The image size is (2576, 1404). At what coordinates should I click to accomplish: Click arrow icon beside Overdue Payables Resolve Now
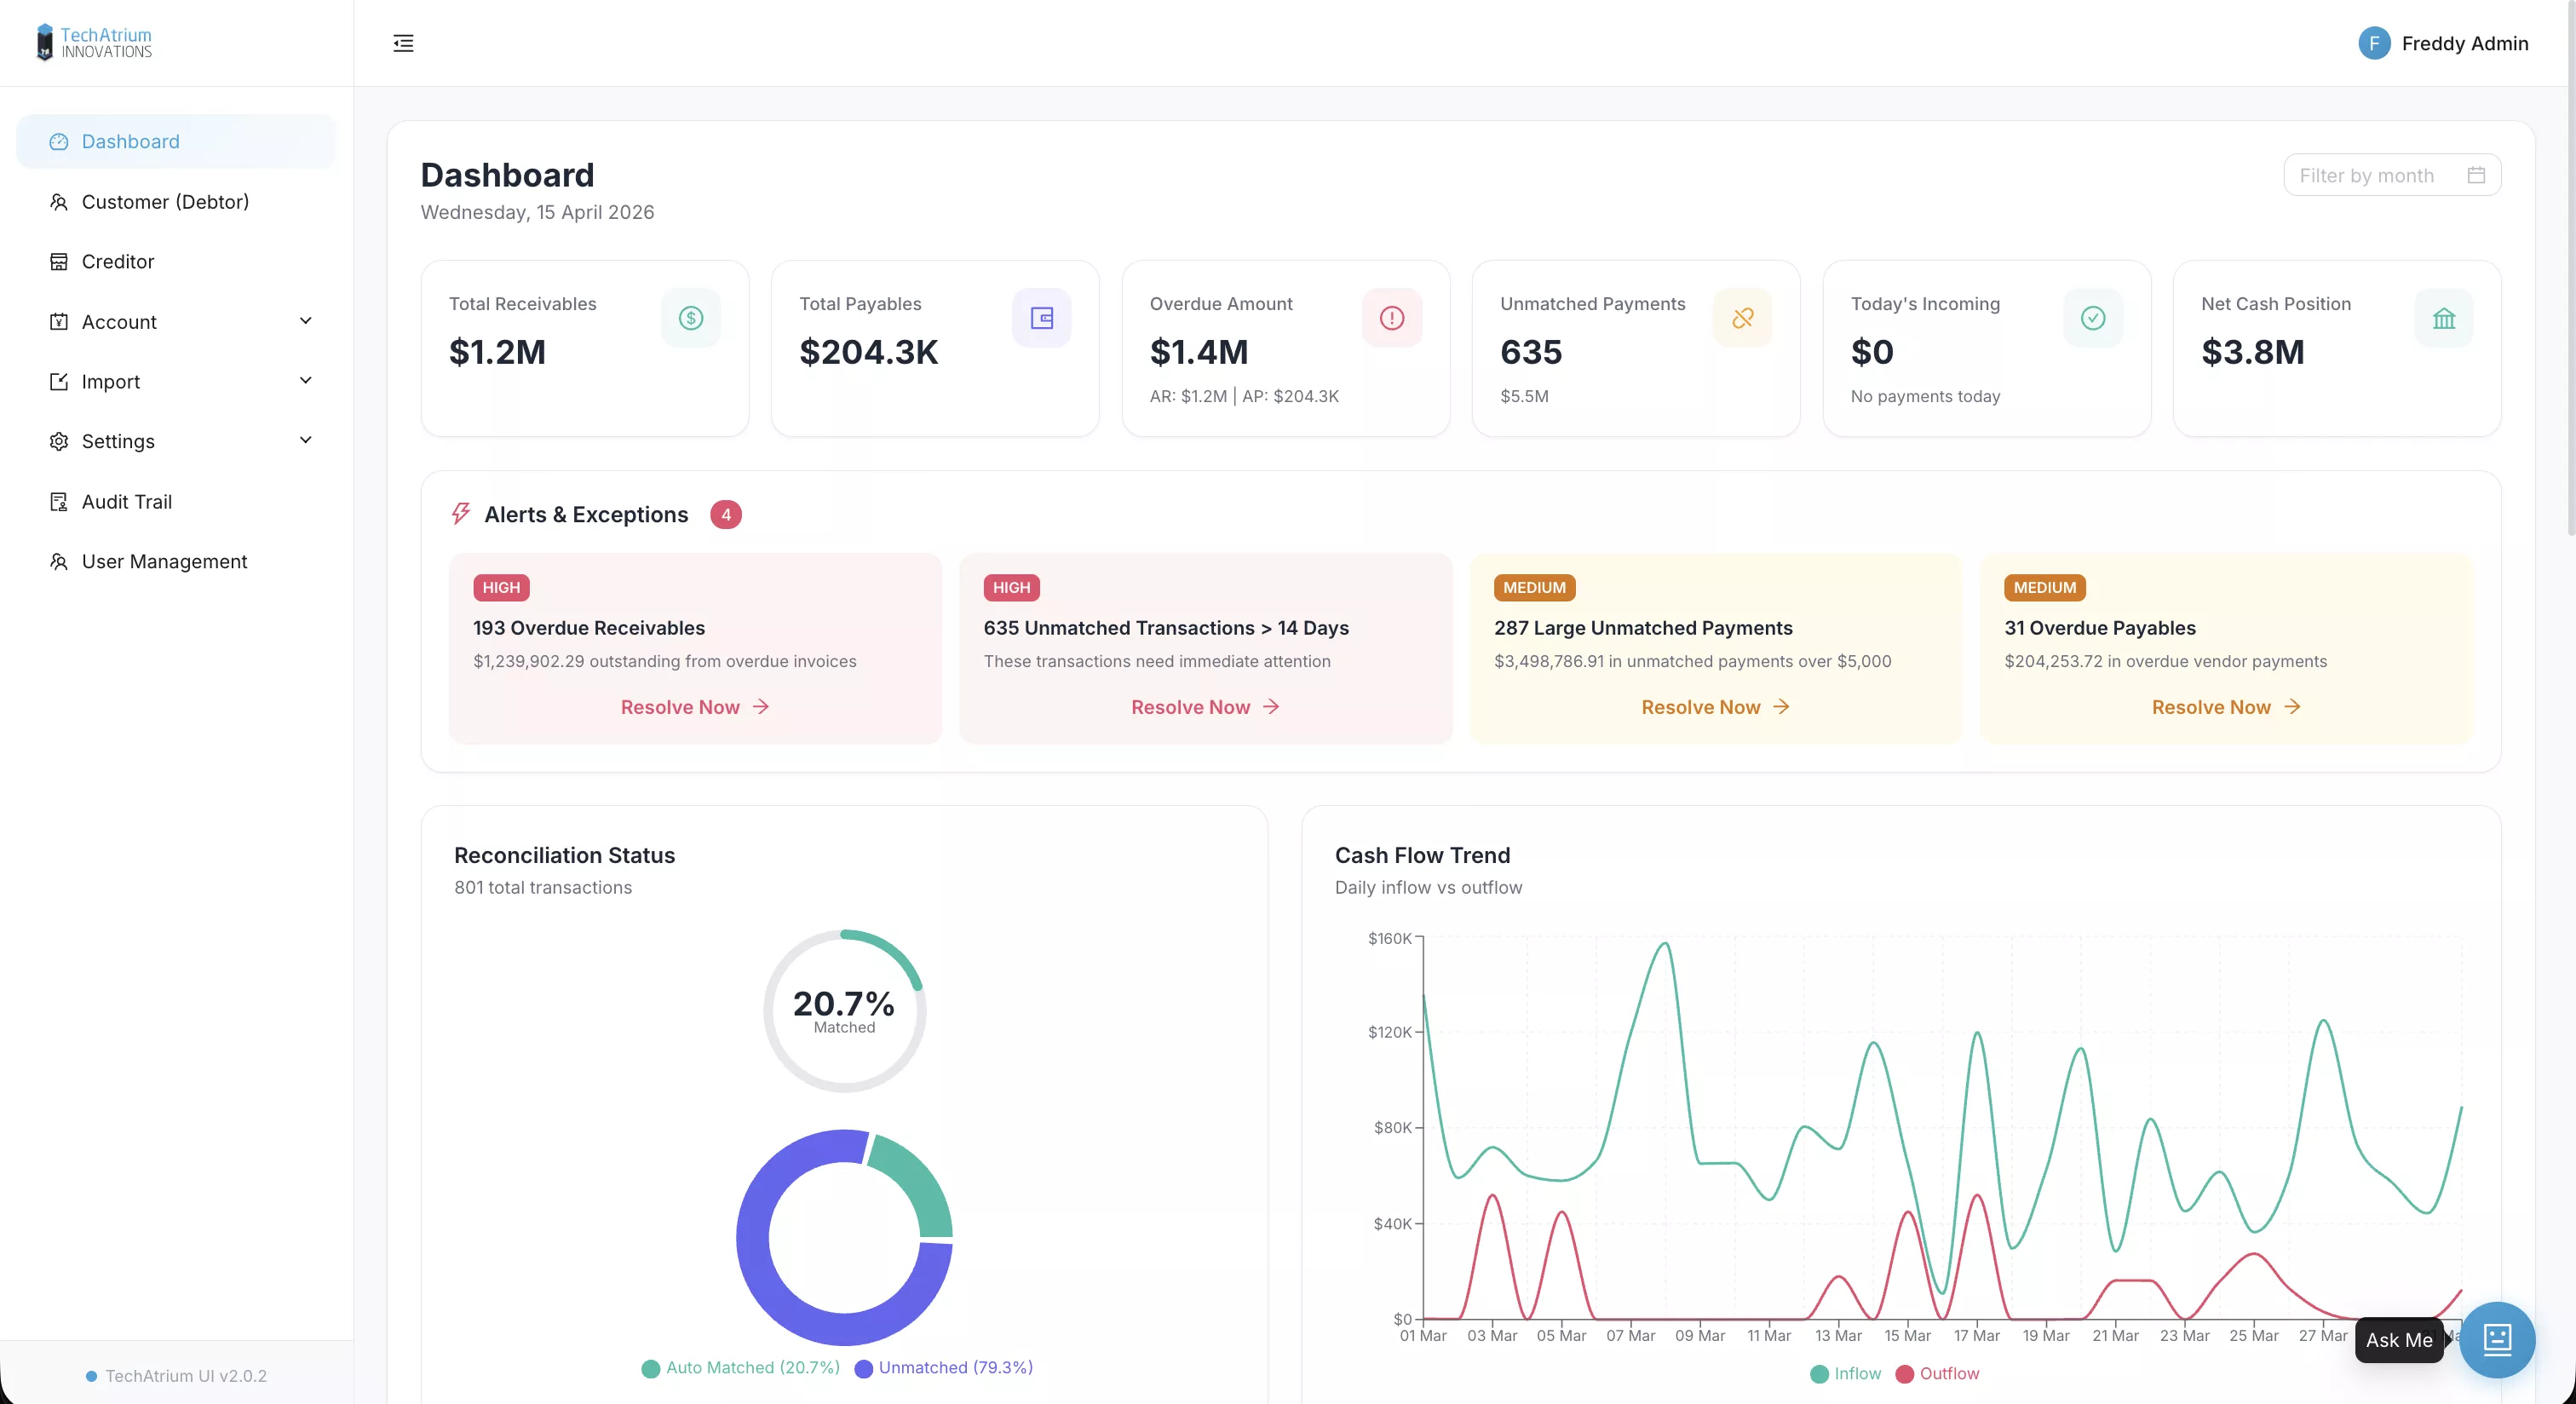pos(2293,707)
